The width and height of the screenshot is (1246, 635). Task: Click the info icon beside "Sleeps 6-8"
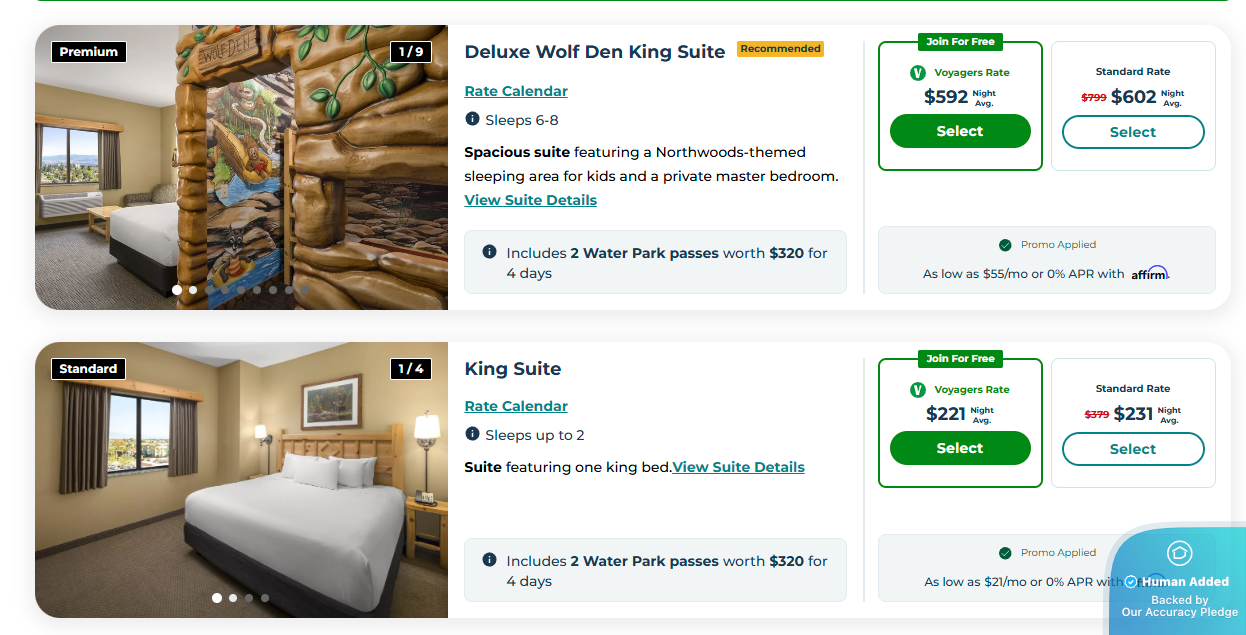[x=471, y=119]
